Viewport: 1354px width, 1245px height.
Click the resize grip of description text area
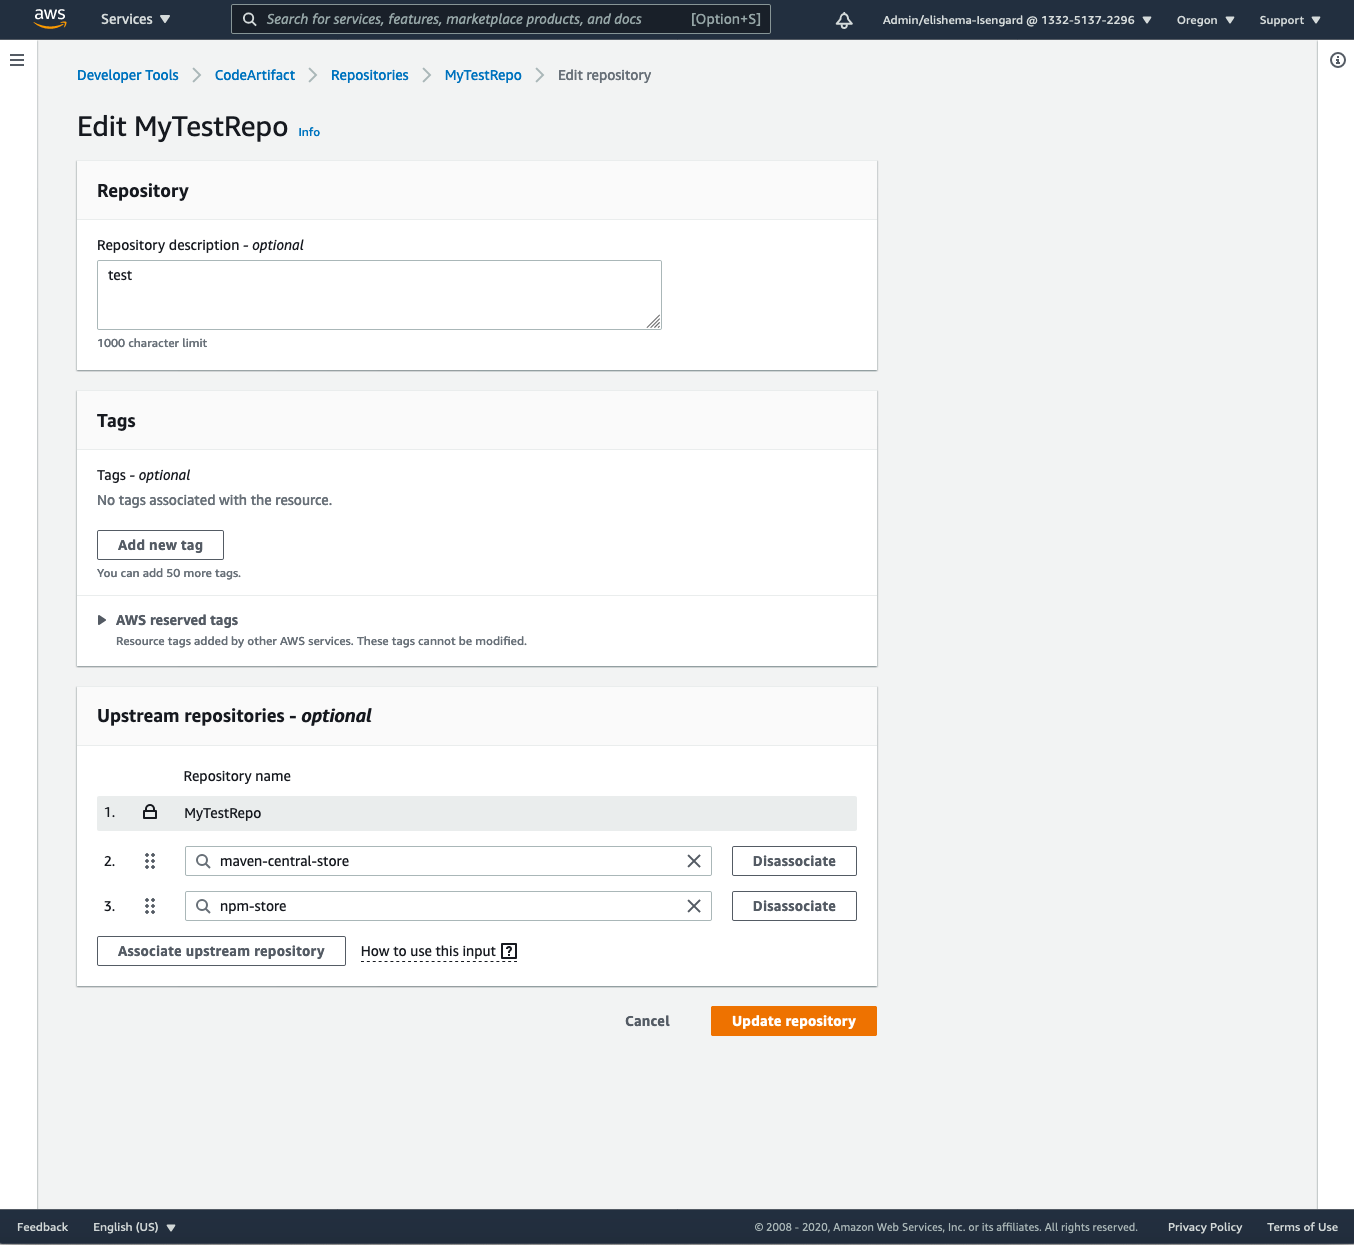pyautogui.click(x=654, y=322)
